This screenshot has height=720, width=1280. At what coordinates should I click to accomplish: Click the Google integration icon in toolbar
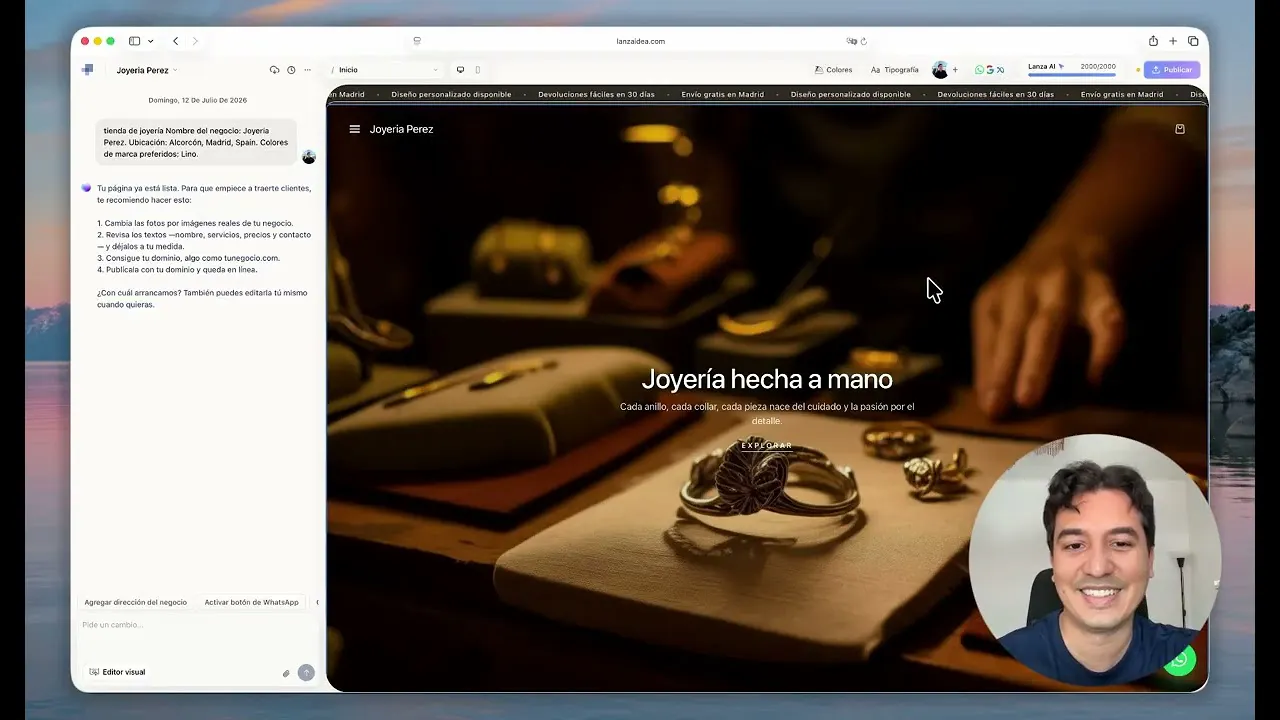click(x=990, y=70)
